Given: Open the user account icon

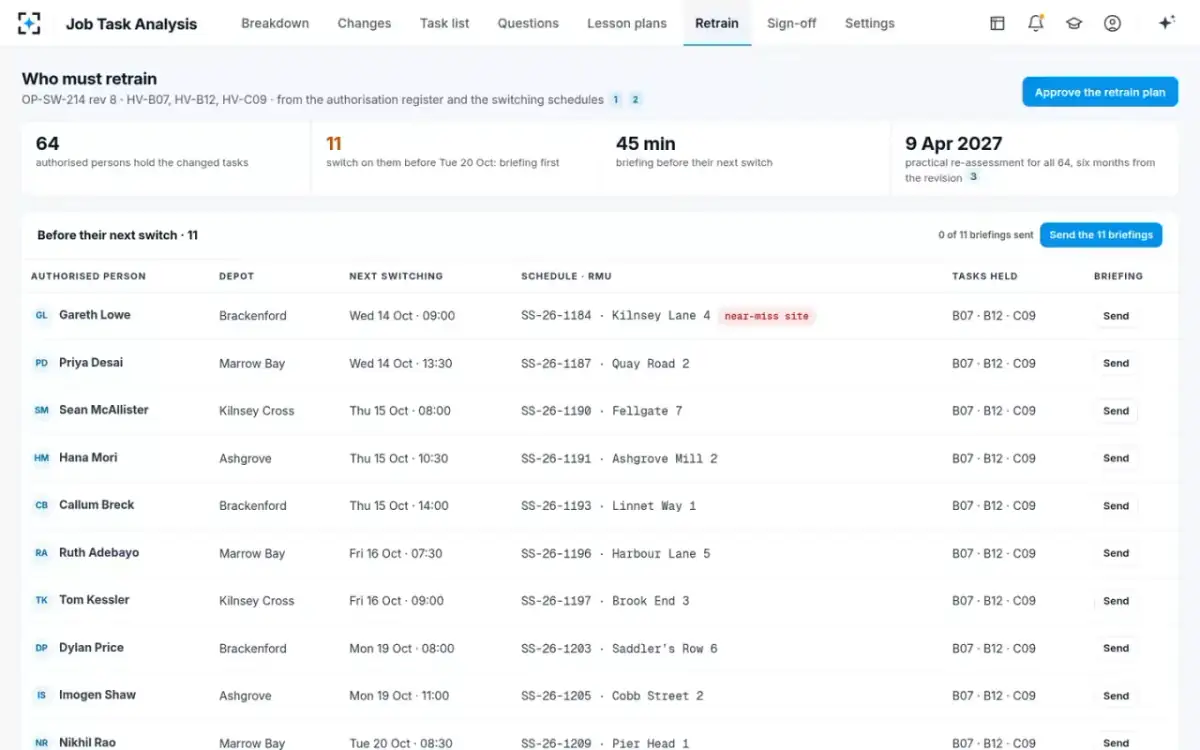Looking at the screenshot, I should tap(1112, 23).
